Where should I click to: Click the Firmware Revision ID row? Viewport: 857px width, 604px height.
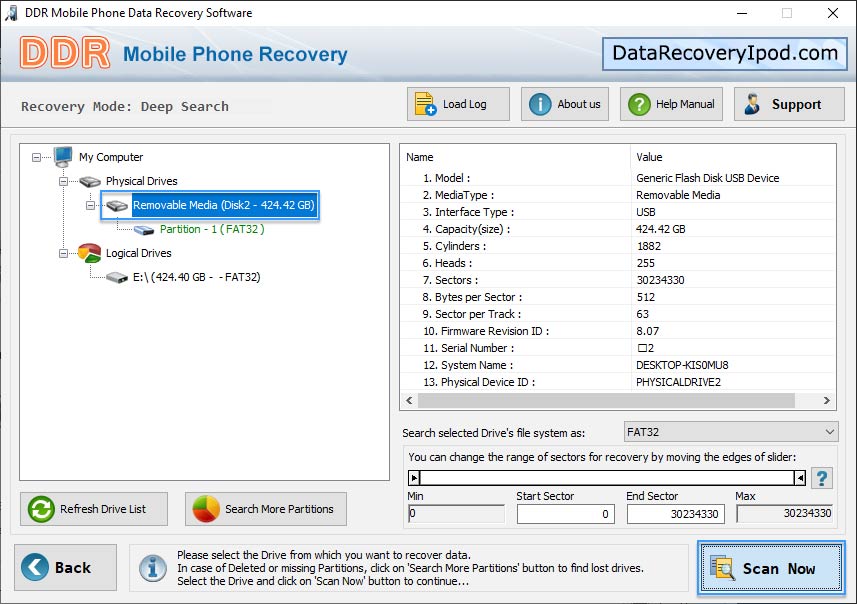(x=618, y=331)
